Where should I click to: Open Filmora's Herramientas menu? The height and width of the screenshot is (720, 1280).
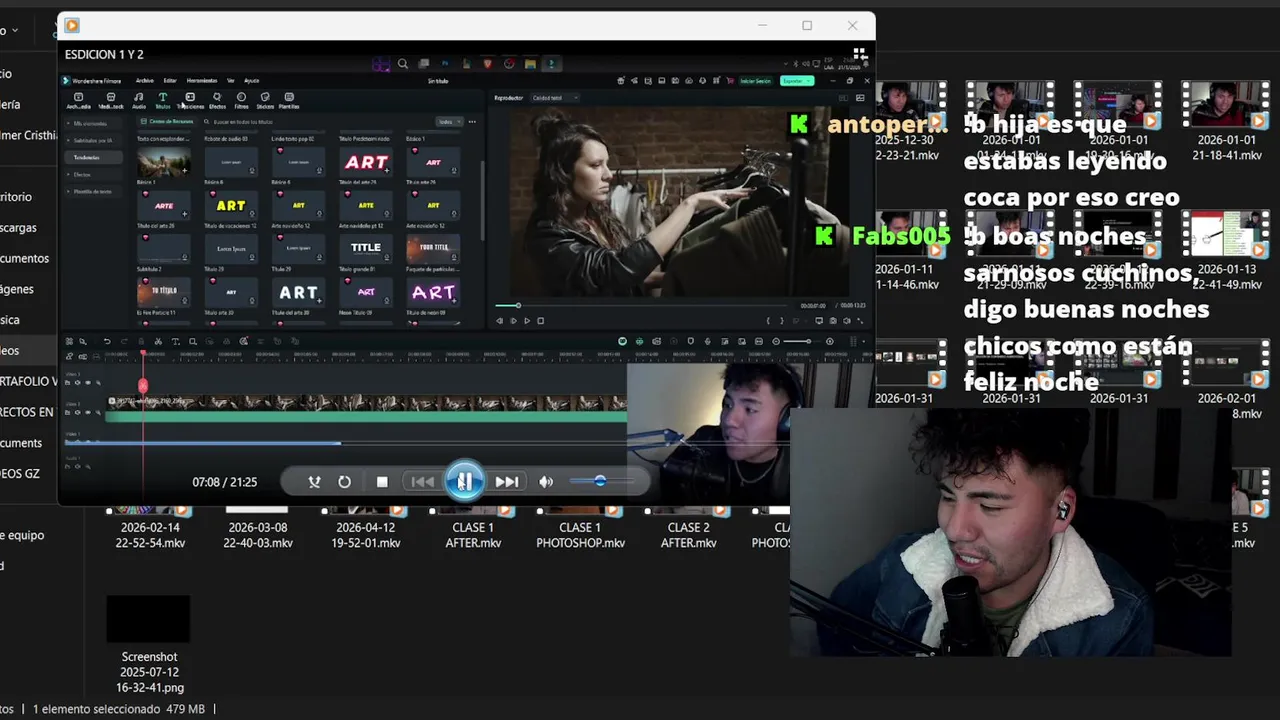202,80
